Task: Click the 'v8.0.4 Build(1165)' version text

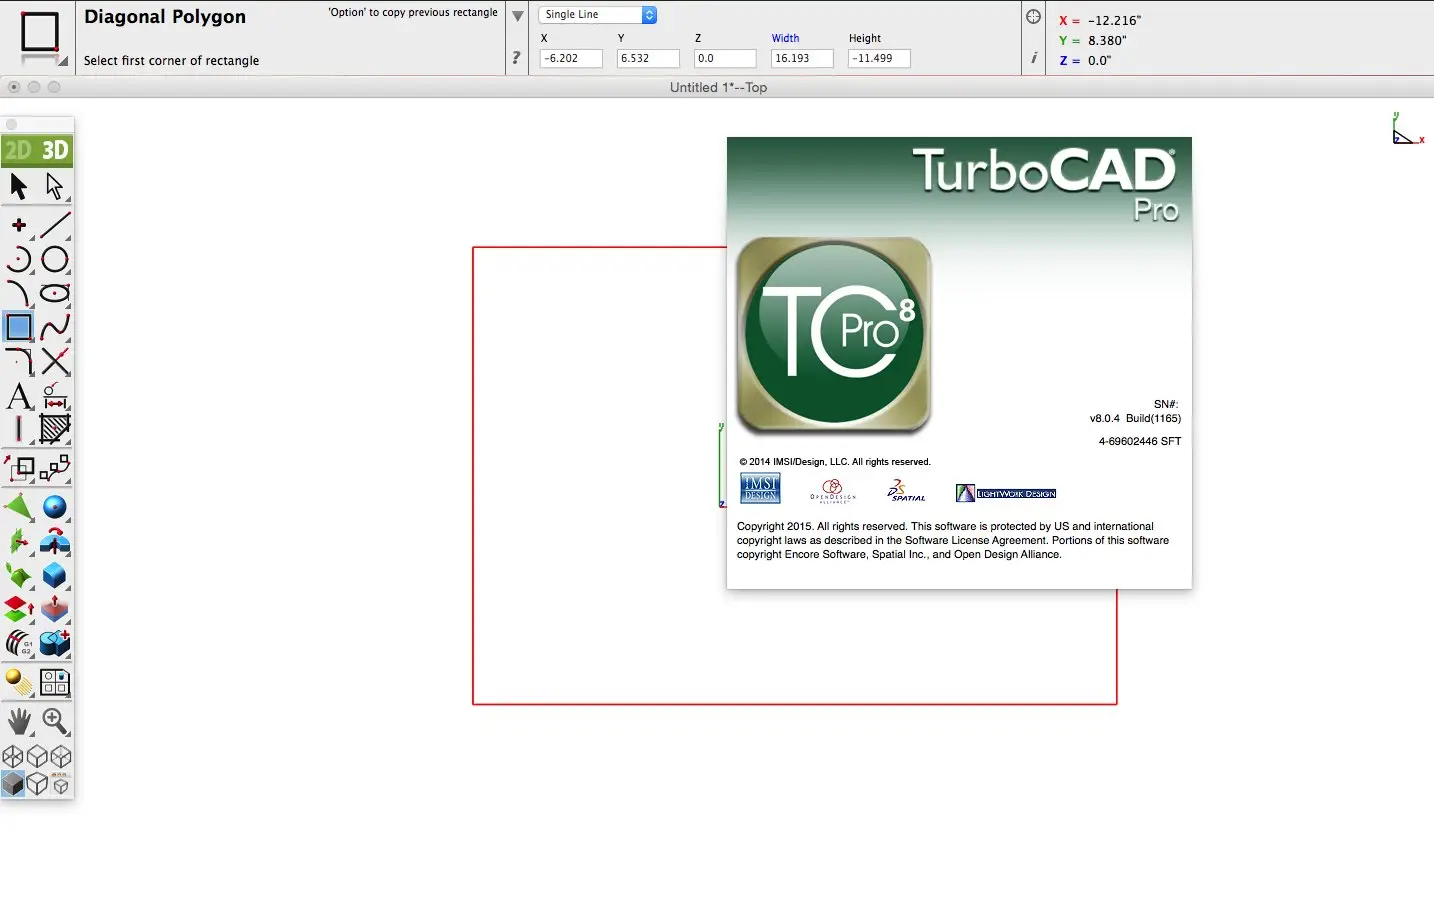Action: [1135, 419]
